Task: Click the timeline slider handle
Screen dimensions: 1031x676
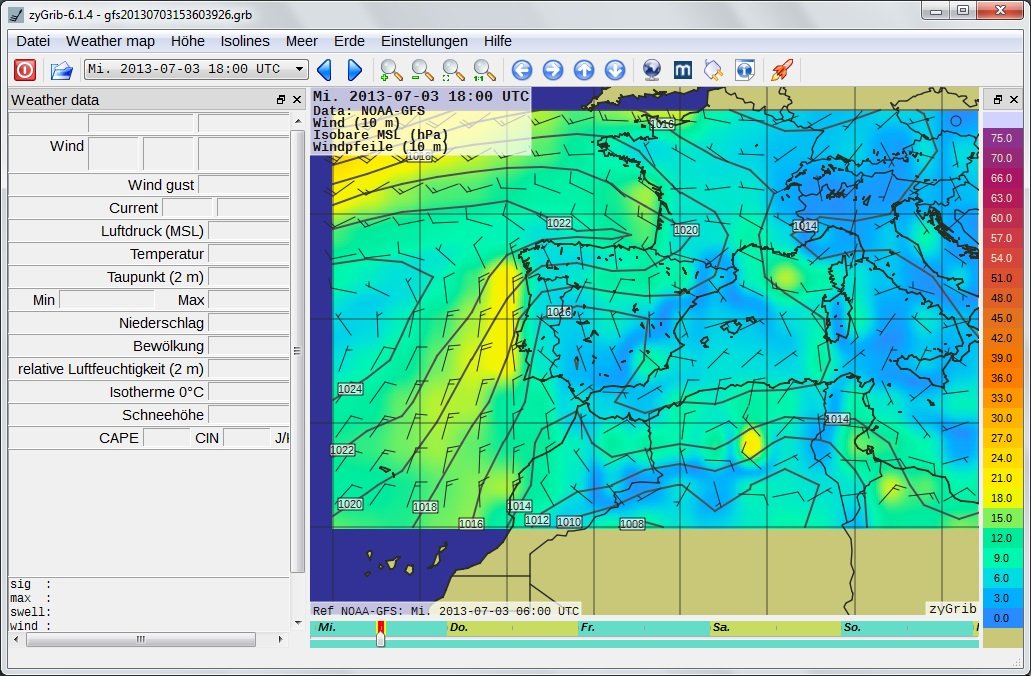Action: pos(380,636)
